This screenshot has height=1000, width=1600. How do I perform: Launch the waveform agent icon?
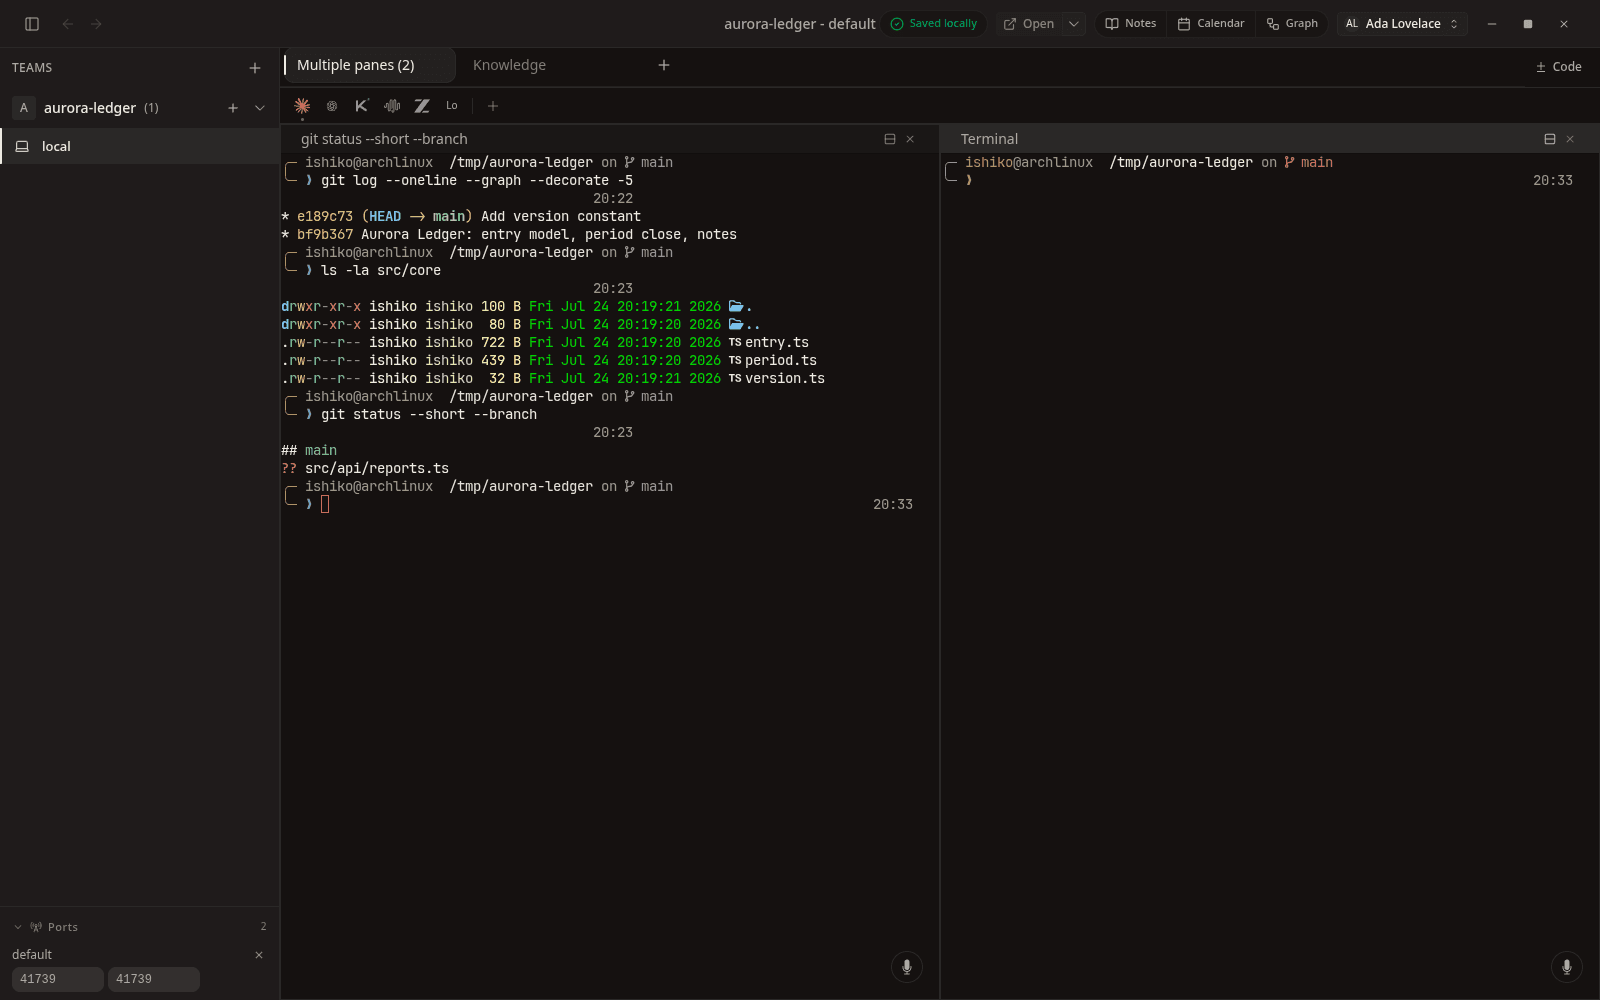392,106
